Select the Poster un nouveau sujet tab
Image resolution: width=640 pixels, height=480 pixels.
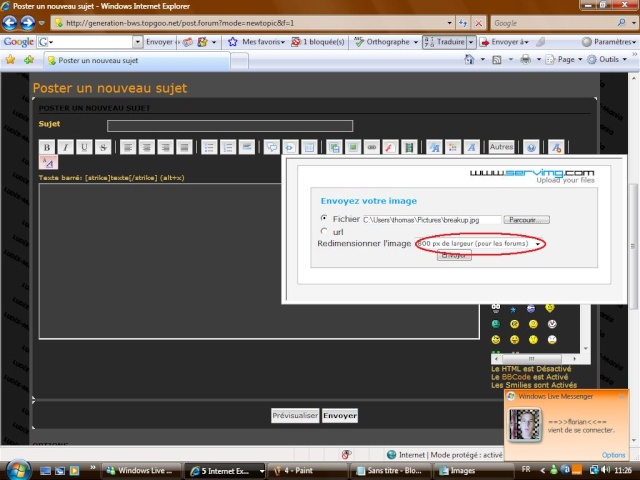point(137,60)
